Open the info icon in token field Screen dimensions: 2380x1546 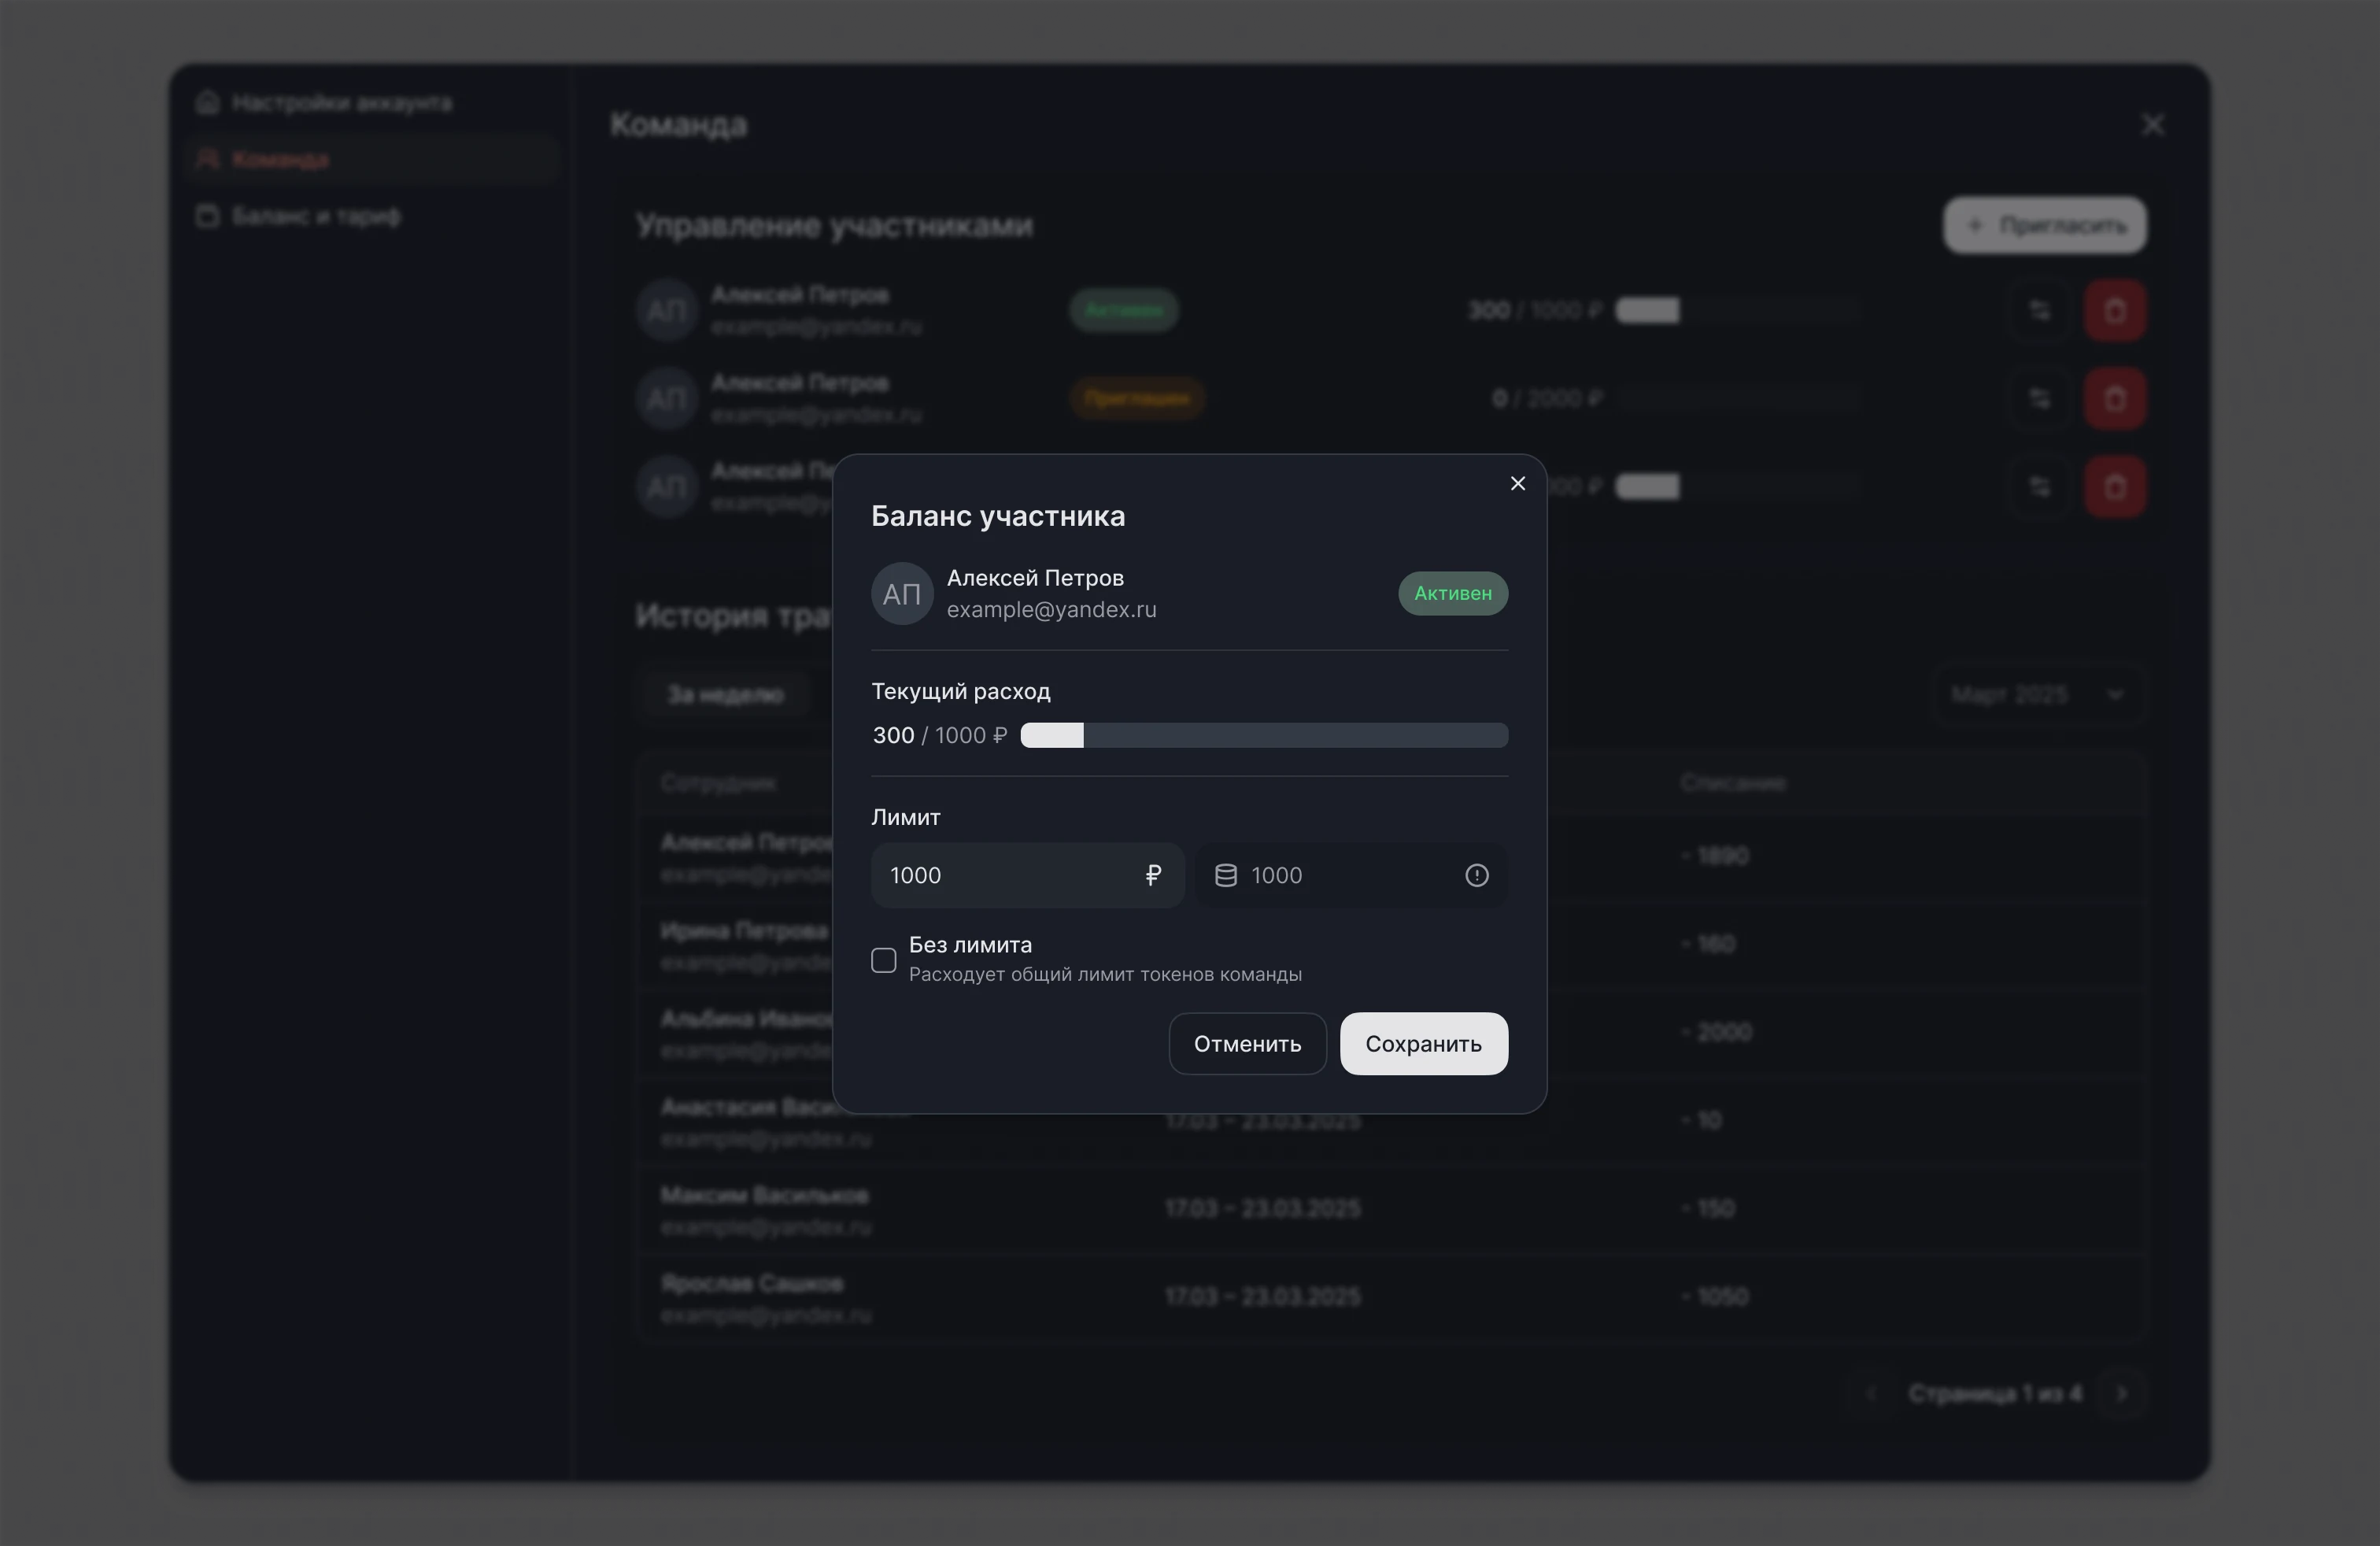[1476, 876]
